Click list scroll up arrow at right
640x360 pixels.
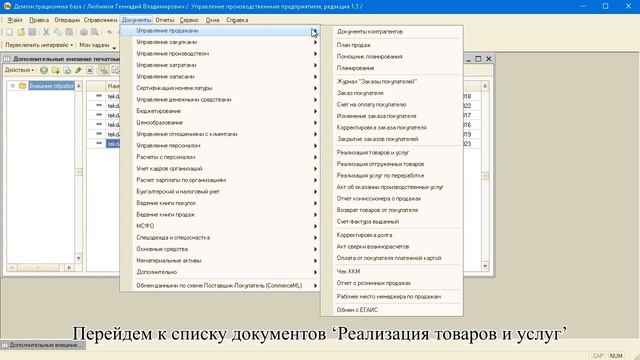(x=485, y=86)
